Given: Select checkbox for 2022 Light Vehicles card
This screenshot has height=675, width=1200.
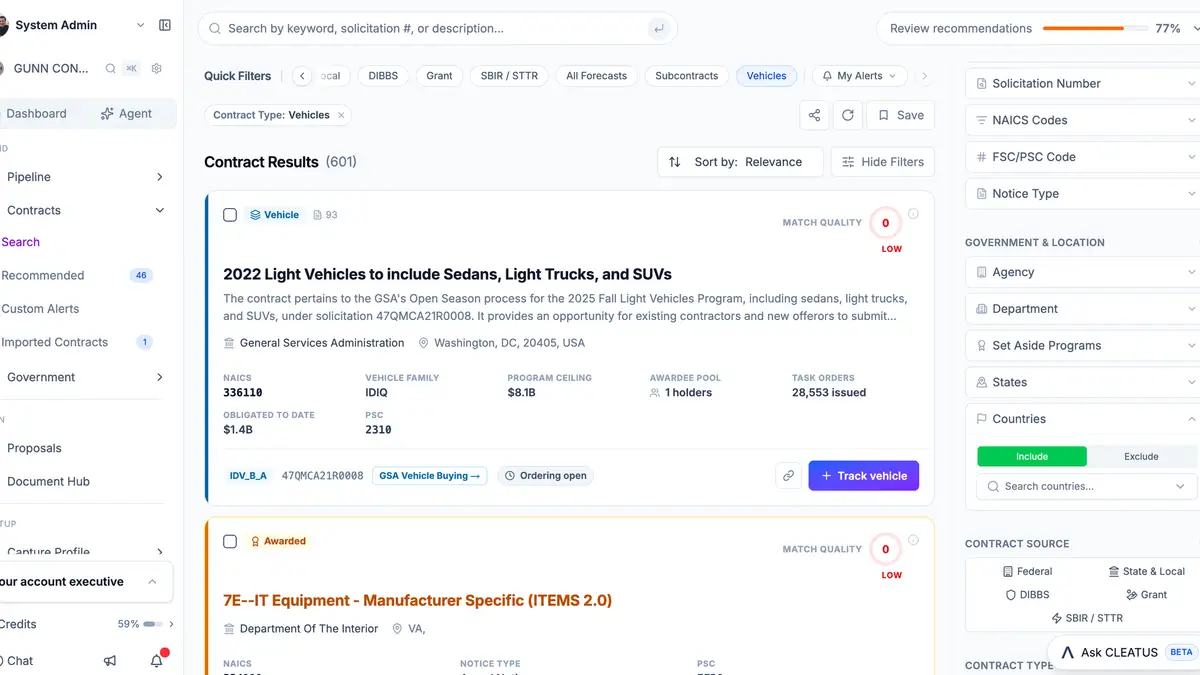Looking at the screenshot, I should (x=230, y=215).
